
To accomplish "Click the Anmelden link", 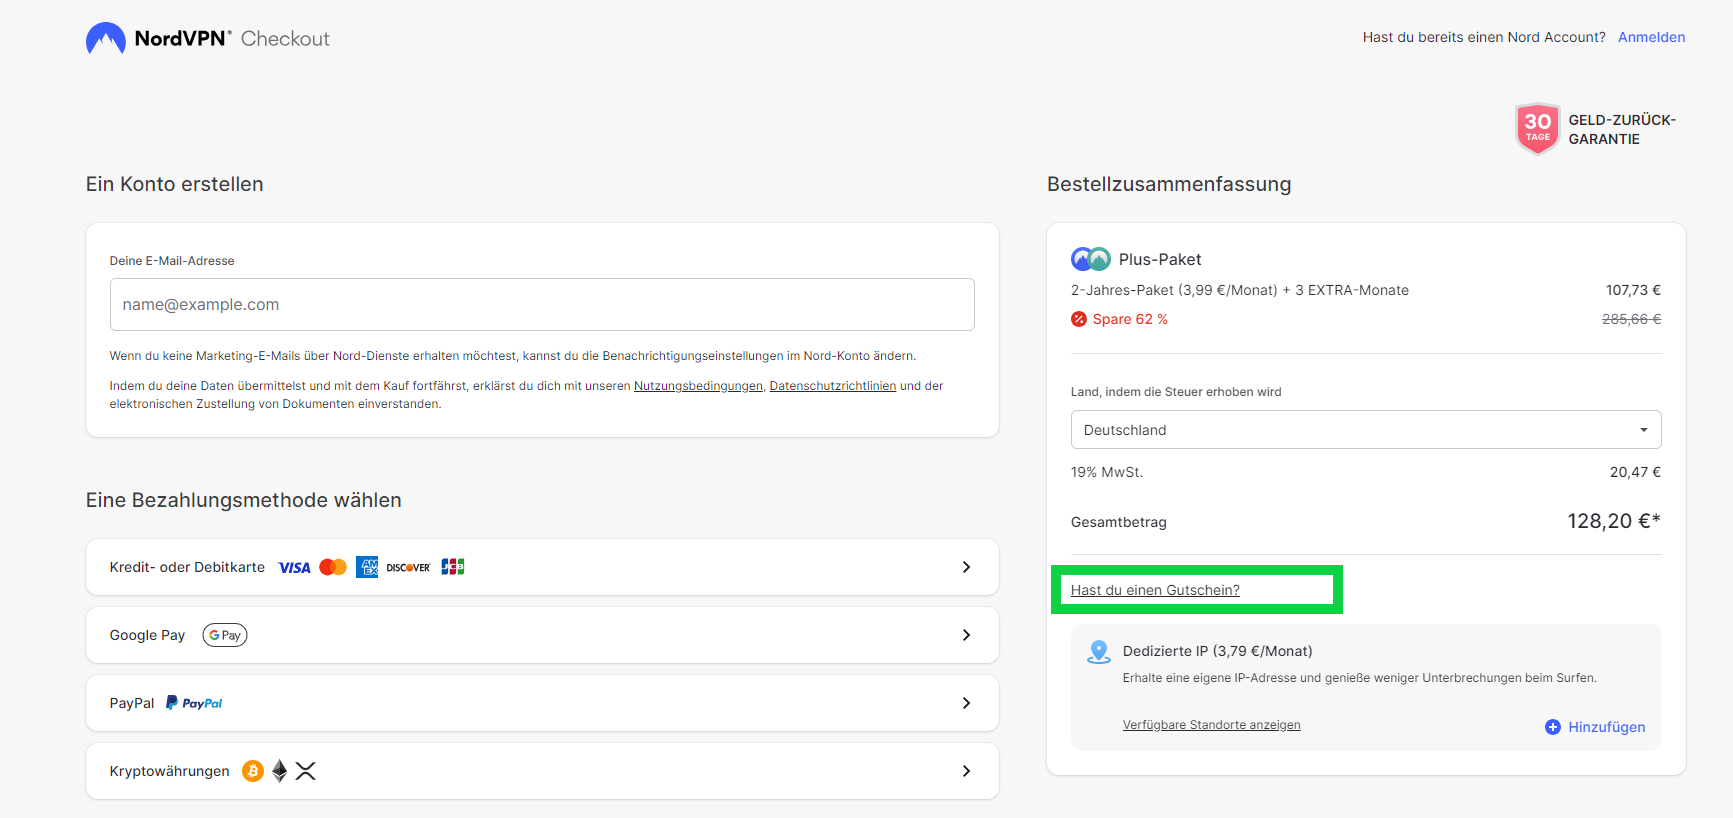I will (x=1651, y=37).
